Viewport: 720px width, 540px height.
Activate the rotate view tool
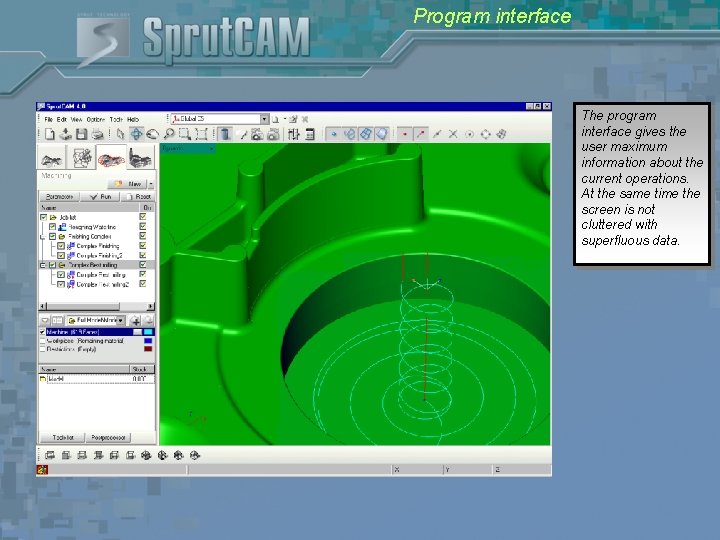(152, 134)
